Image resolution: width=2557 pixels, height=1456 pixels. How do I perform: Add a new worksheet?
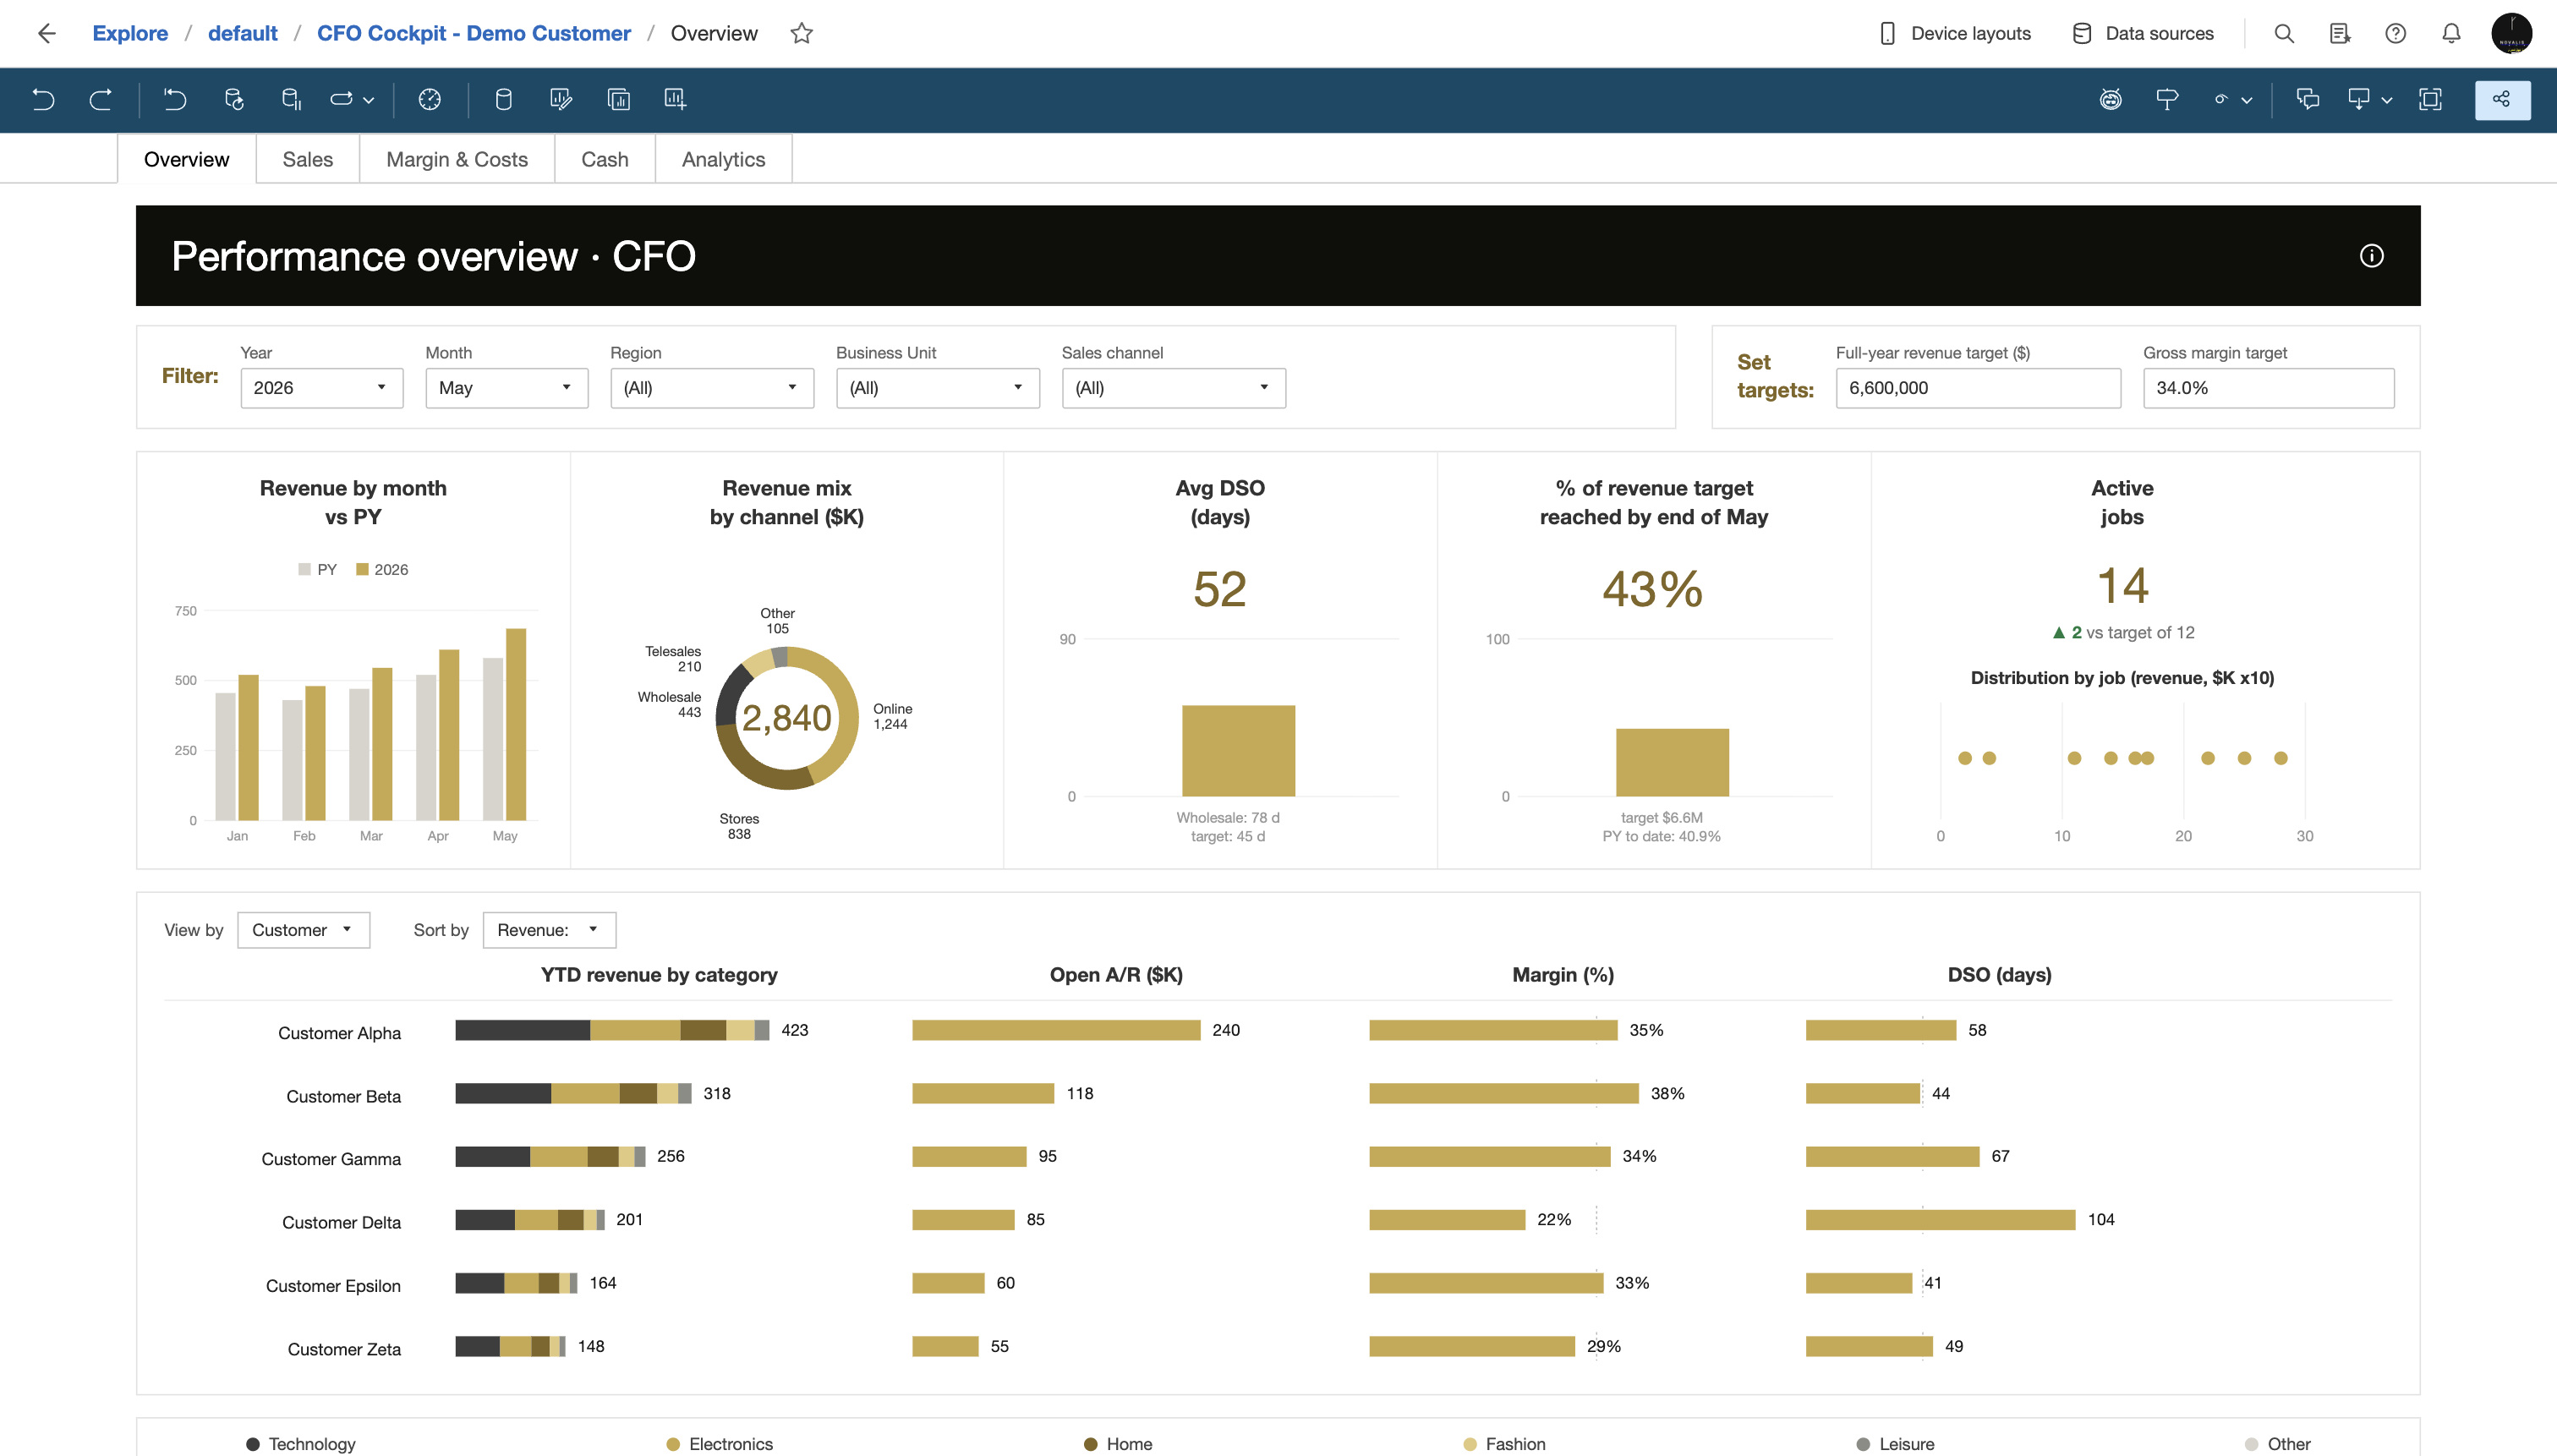[675, 99]
